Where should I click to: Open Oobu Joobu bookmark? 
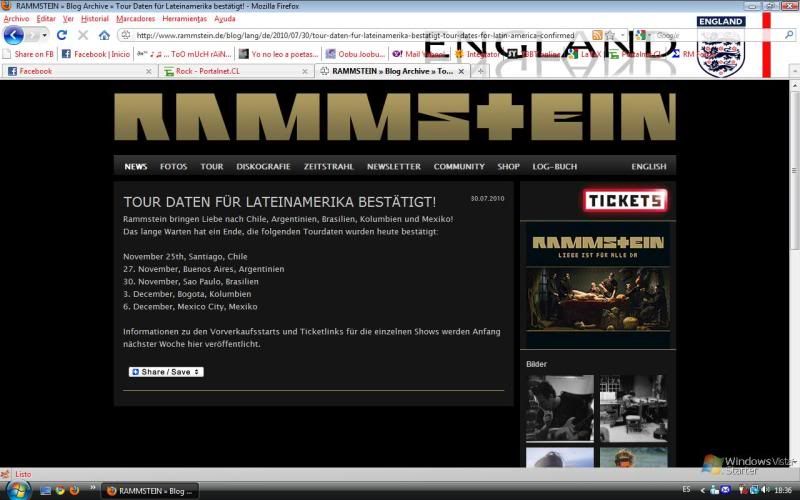point(355,54)
